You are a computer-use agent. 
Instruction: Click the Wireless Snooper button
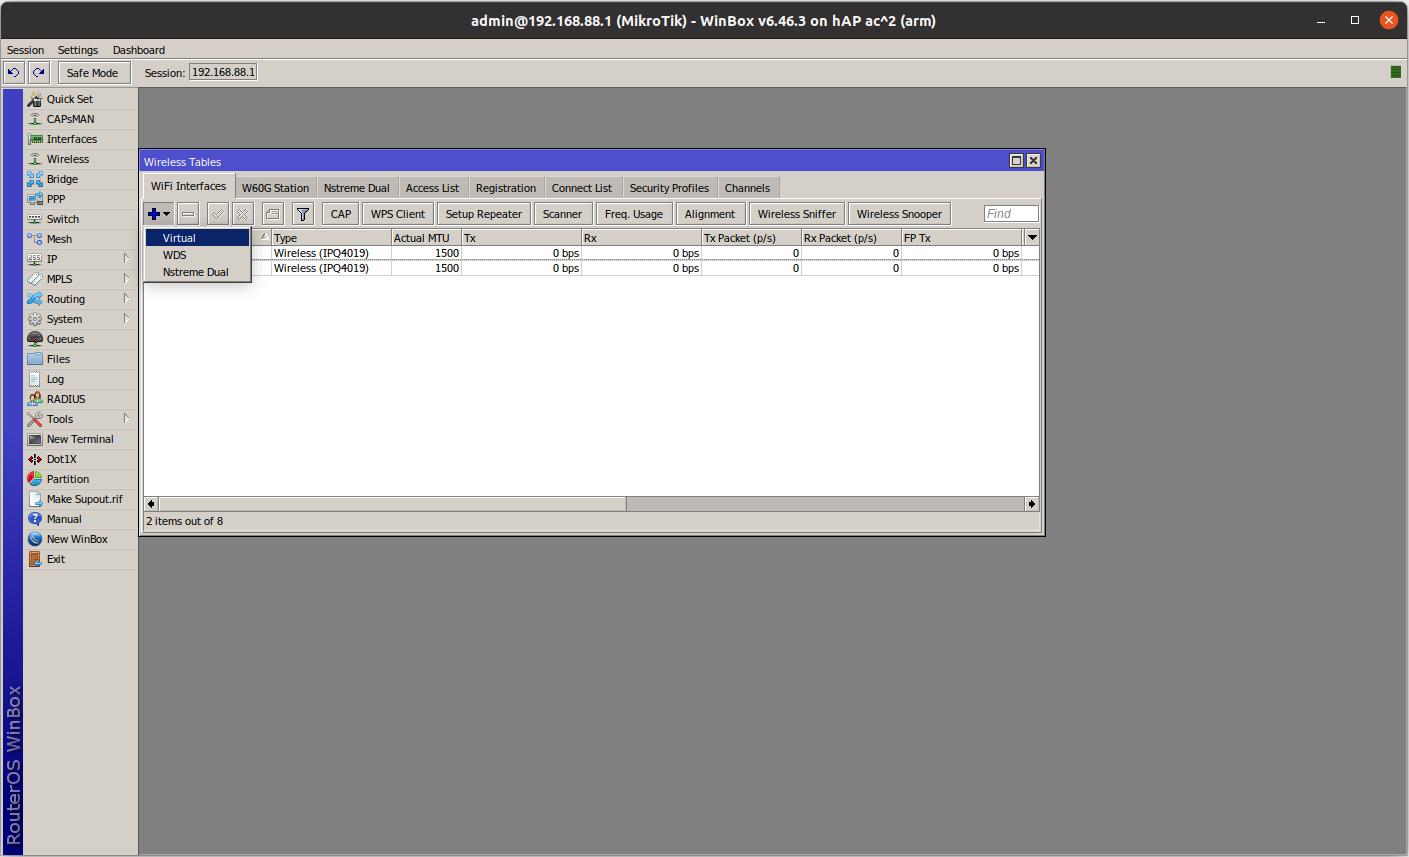(899, 214)
